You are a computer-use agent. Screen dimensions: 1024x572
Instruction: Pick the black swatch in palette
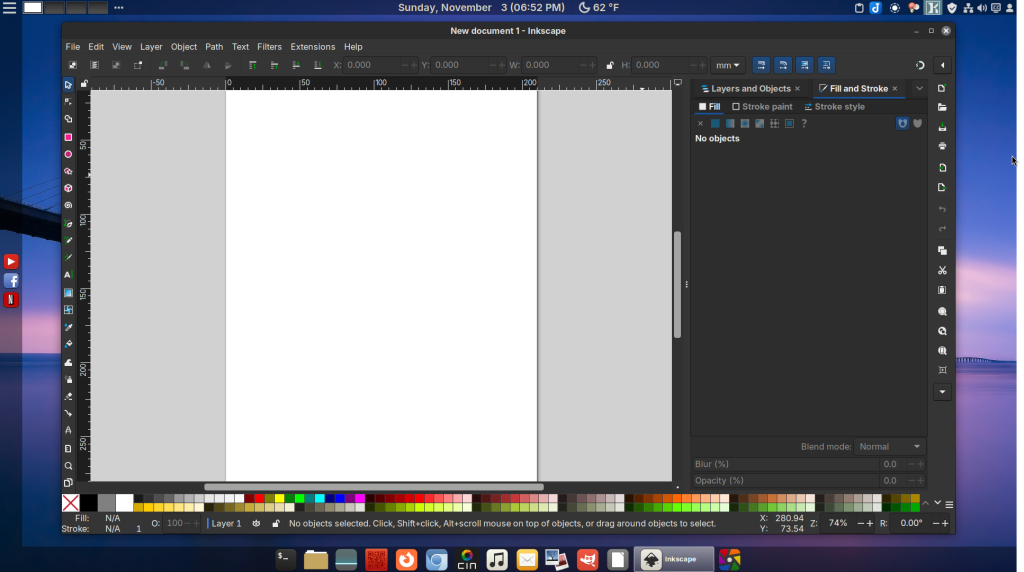point(89,502)
